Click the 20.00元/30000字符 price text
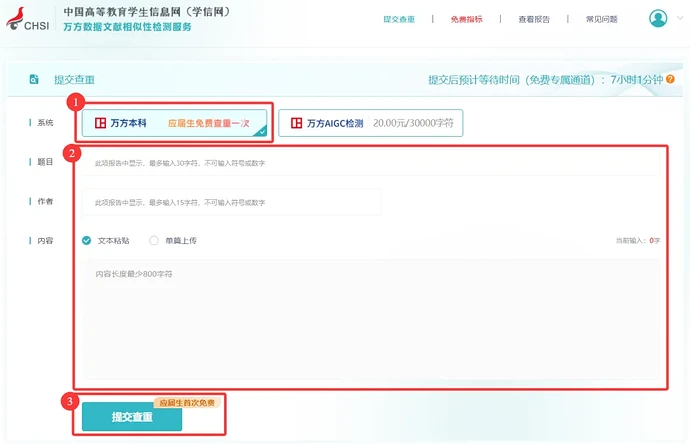Image resolution: width=690 pixels, height=444 pixels. coord(413,123)
